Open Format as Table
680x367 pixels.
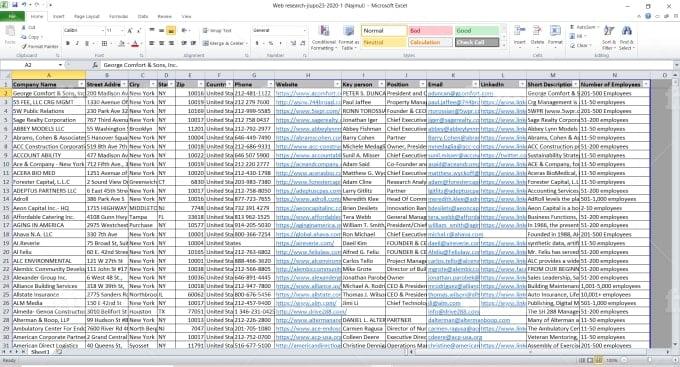349,38
